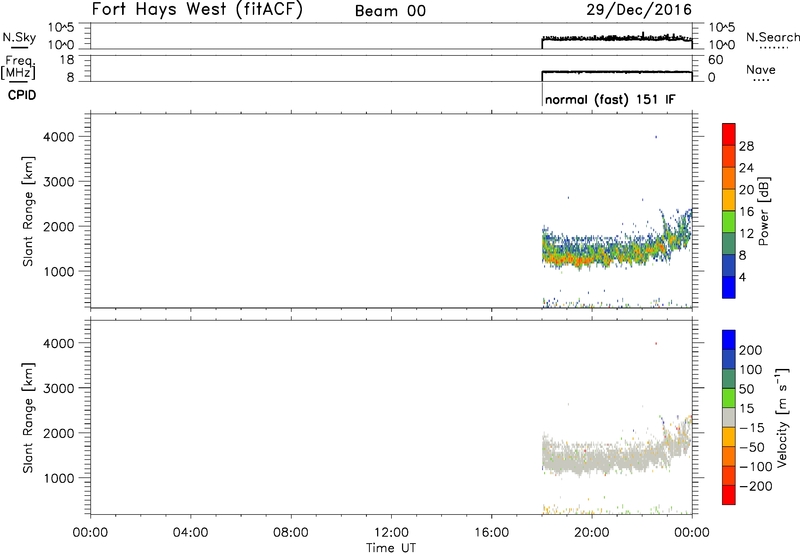Click the bright blue bottom Power colorbar segment
Image resolution: width=800 pixels, height=554 pixels.
[729, 287]
